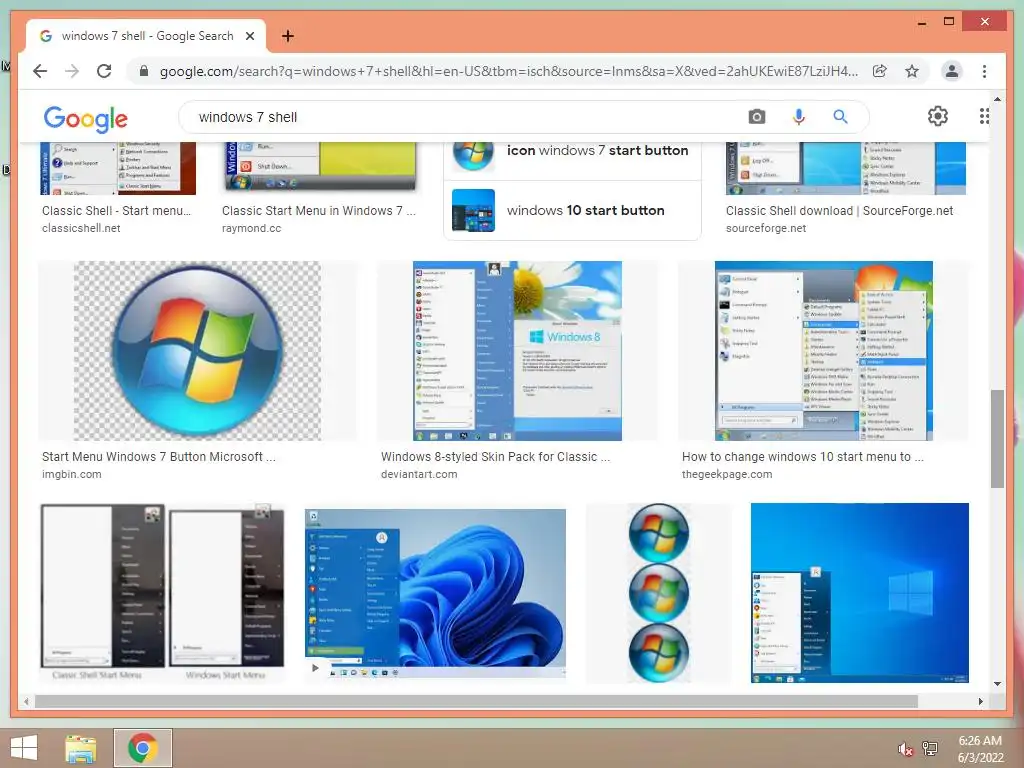Viewport: 1024px width, 768px height.
Task: Open imgbin.com source link
Action: 72,474
